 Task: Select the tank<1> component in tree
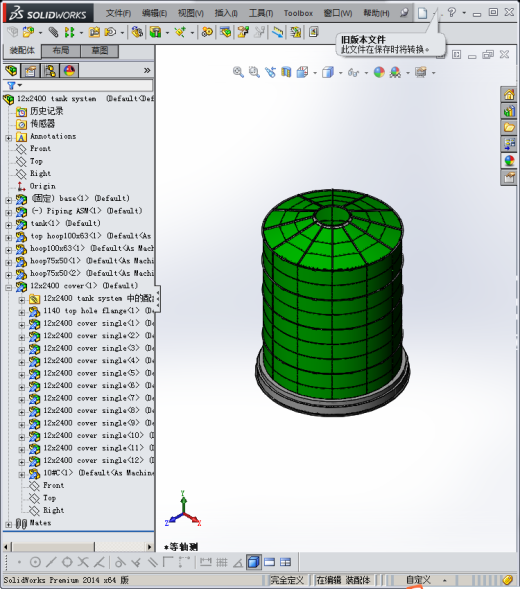tap(65, 223)
